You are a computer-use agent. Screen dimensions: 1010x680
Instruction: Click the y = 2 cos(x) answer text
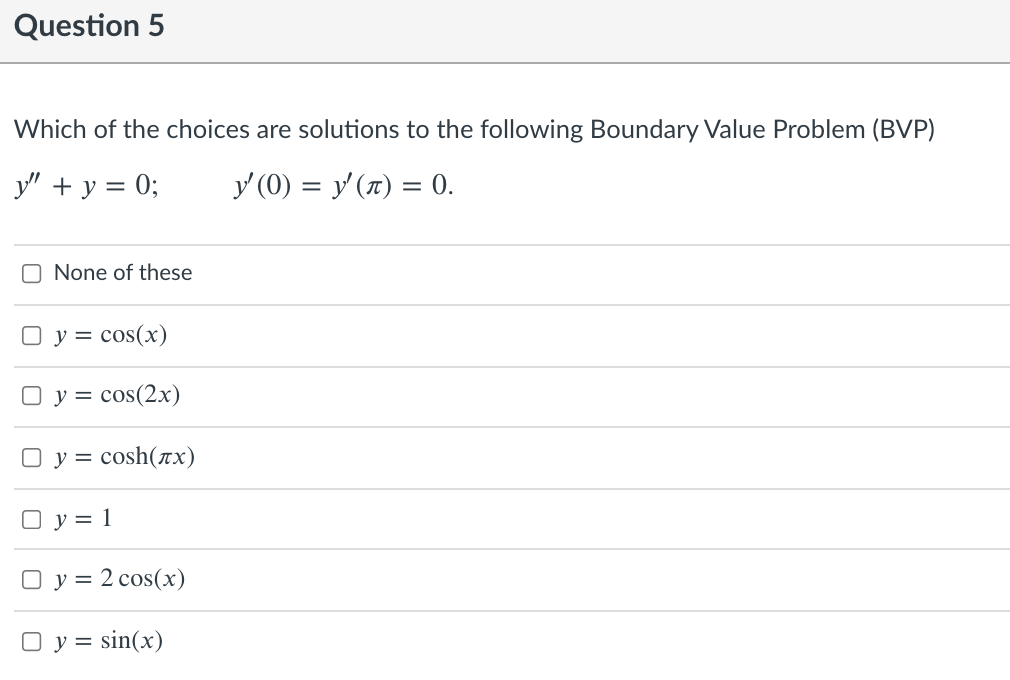pos(119,580)
